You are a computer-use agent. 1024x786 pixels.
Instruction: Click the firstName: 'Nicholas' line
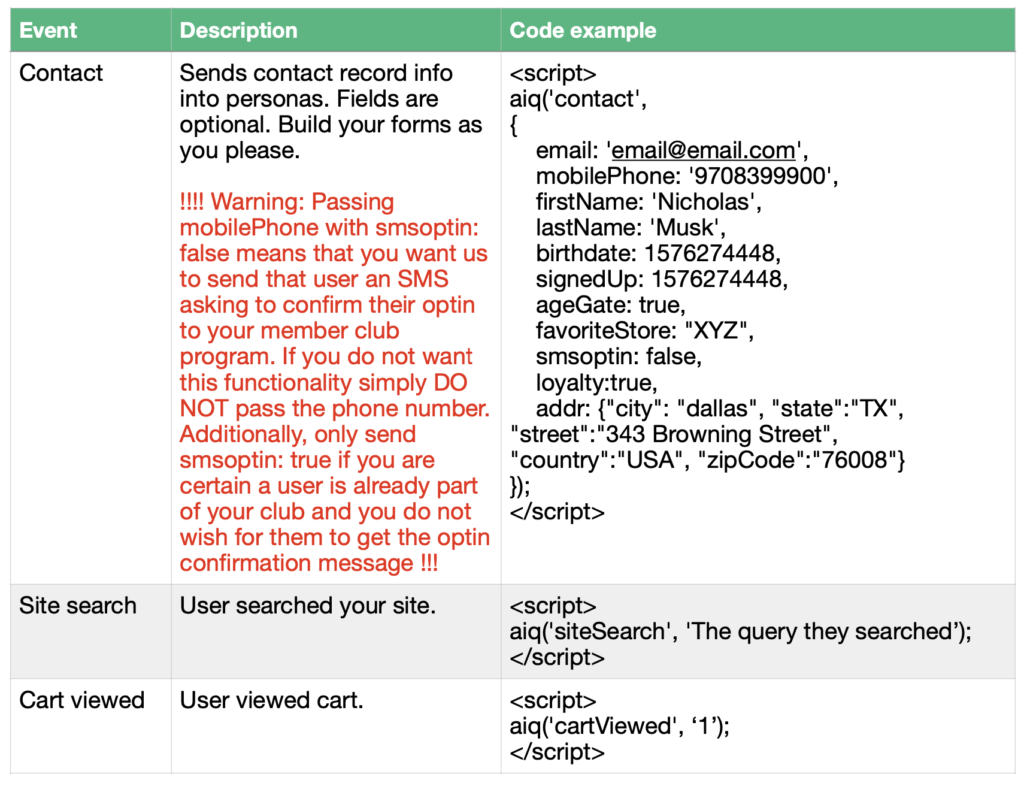pos(648,202)
